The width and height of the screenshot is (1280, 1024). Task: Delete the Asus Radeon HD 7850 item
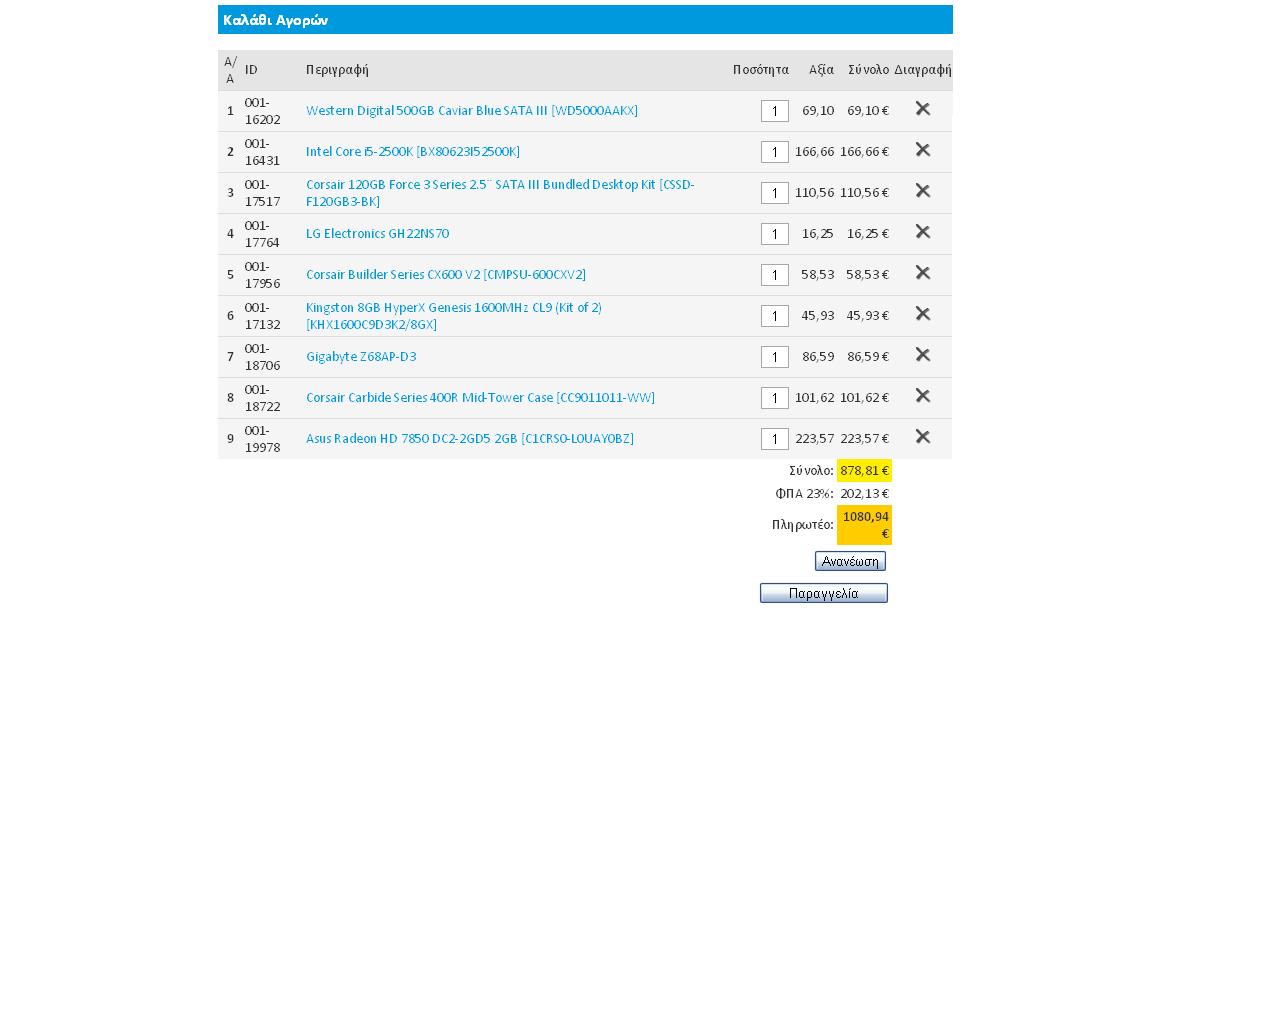pyautogui.click(x=923, y=437)
